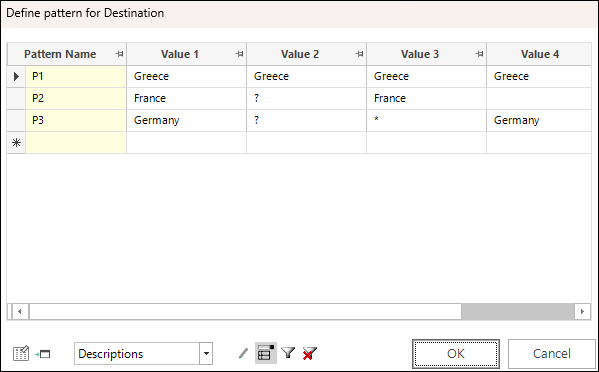Click France in P2 Value 3
The height and width of the screenshot is (372, 599).
point(427,99)
